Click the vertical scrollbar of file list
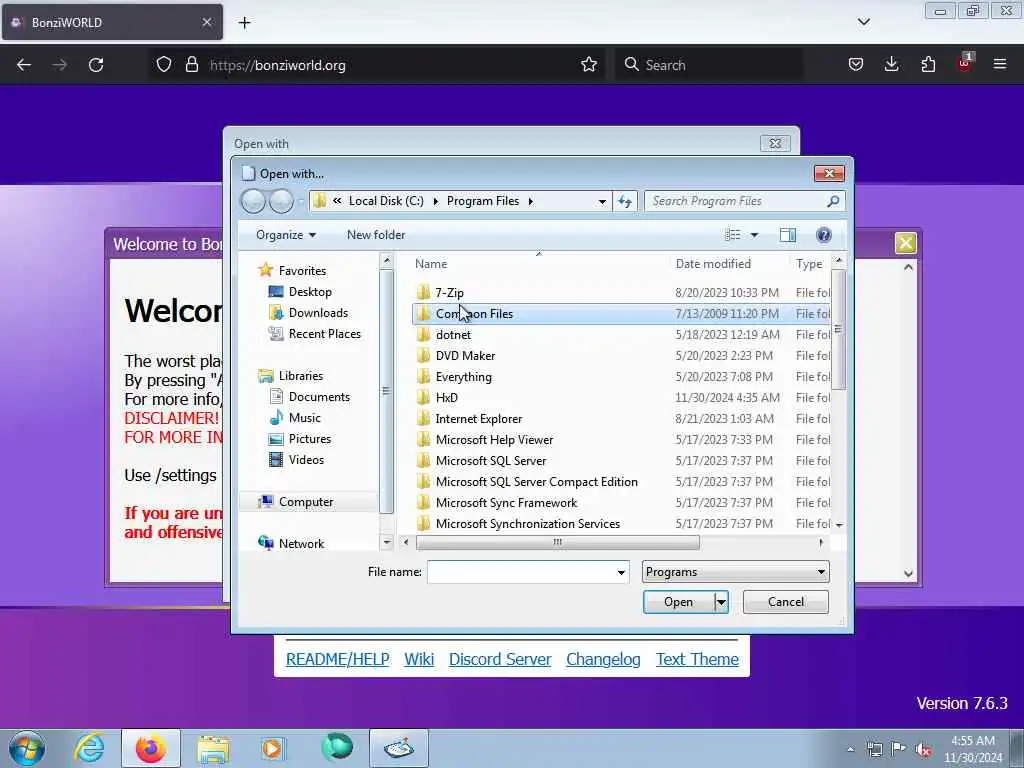The height and width of the screenshot is (768, 1024). point(839,329)
